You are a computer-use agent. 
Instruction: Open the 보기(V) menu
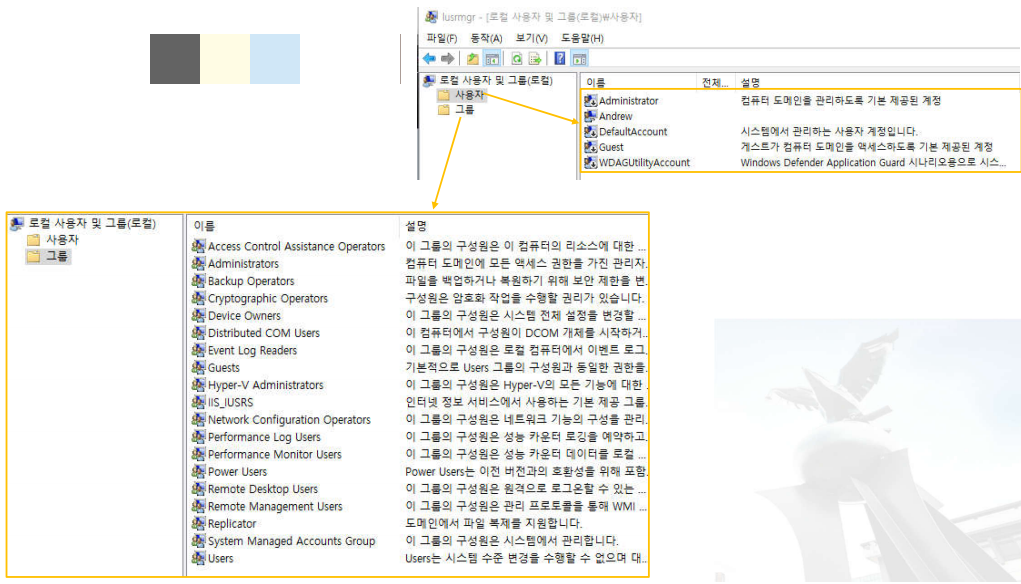531,38
